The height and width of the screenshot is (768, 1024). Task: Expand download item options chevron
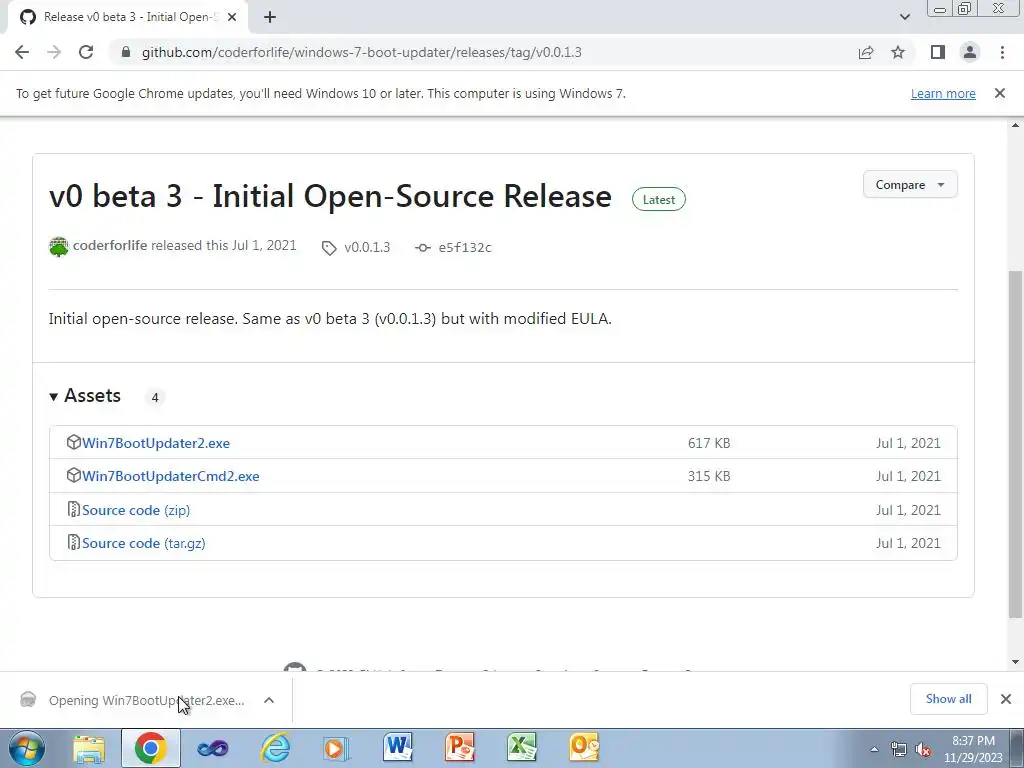coord(268,700)
